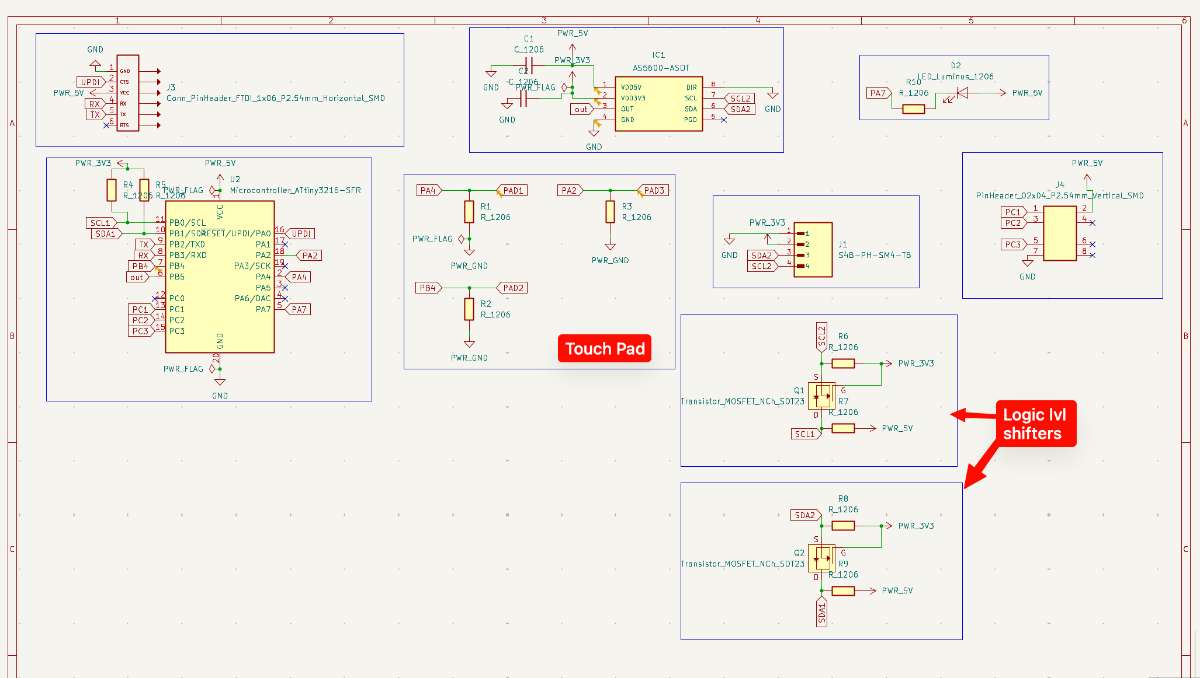Click the red Touch Pad annotation

(606, 349)
